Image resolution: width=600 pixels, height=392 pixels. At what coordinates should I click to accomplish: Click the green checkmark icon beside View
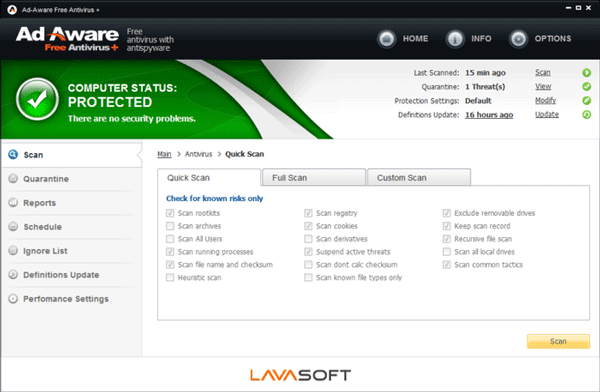pyautogui.click(x=586, y=87)
